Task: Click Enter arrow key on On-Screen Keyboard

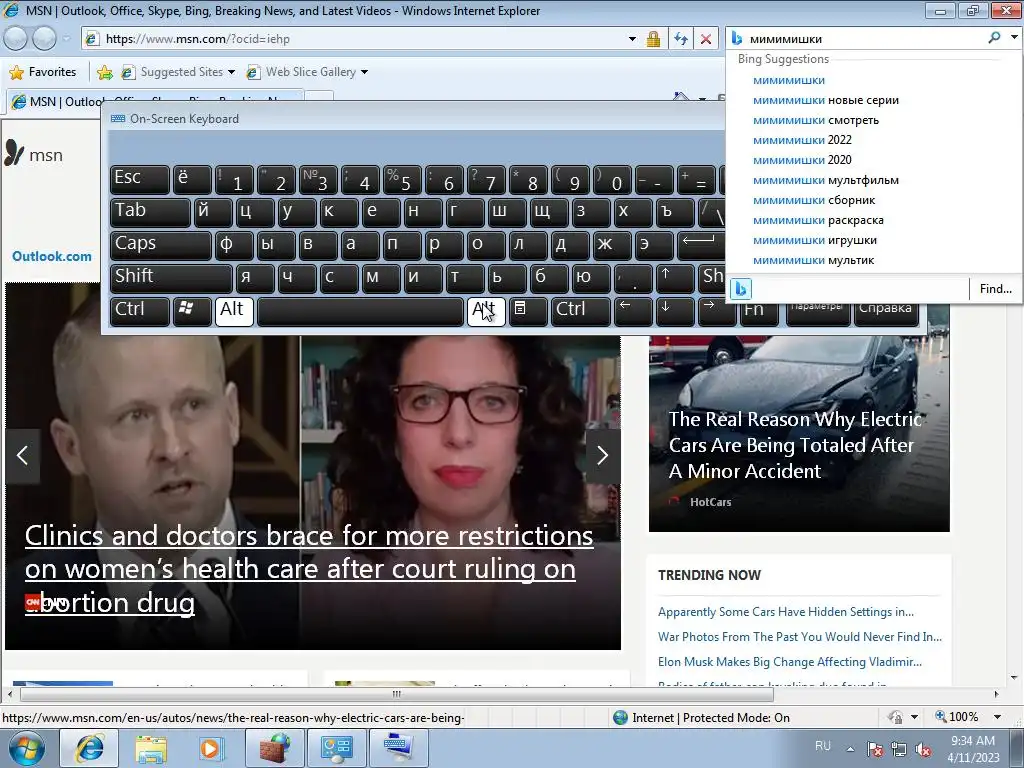Action: coord(701,245)
